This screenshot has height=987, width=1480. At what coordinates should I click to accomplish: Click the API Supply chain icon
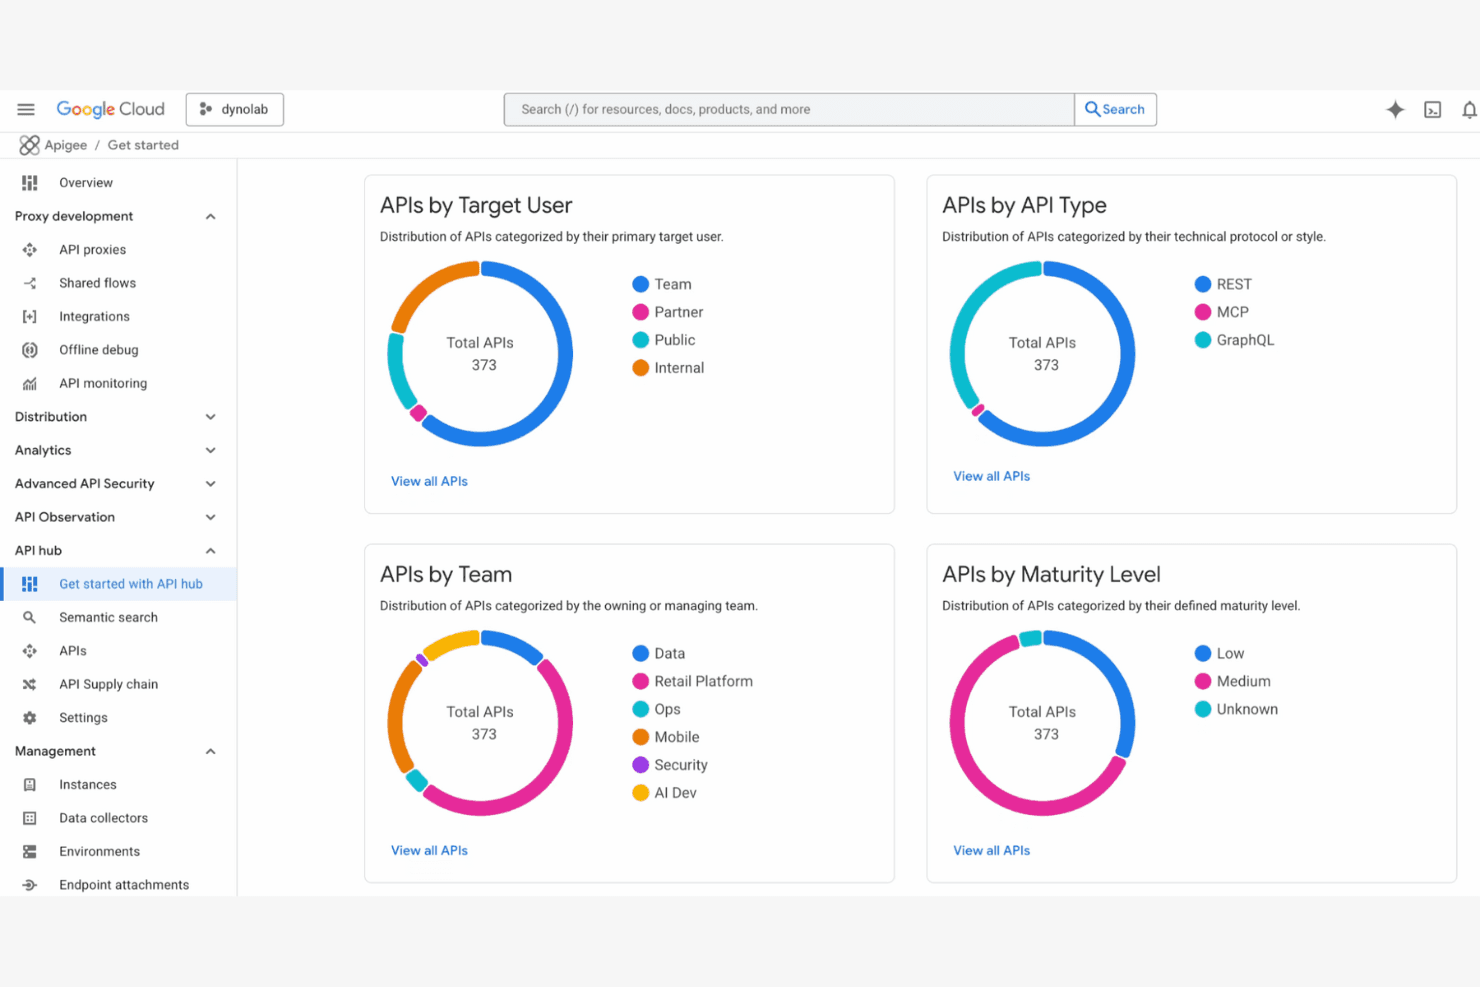click(30, 684)
